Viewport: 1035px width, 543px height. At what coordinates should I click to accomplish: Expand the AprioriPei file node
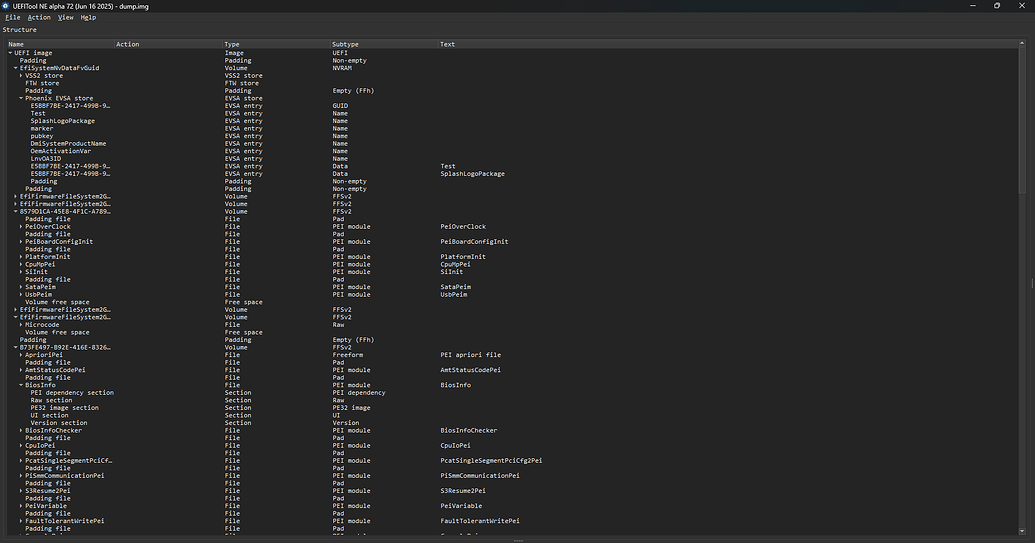[21, 355]
